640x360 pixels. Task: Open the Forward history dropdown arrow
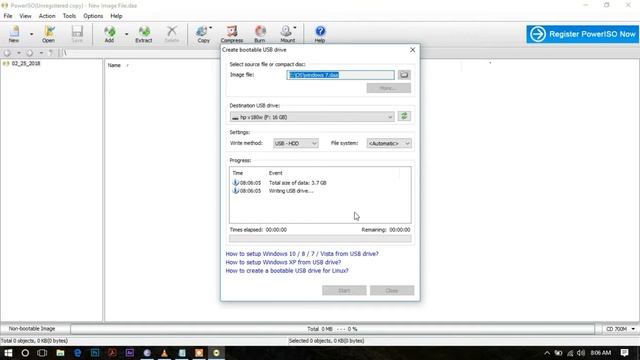tap(41, 53)
